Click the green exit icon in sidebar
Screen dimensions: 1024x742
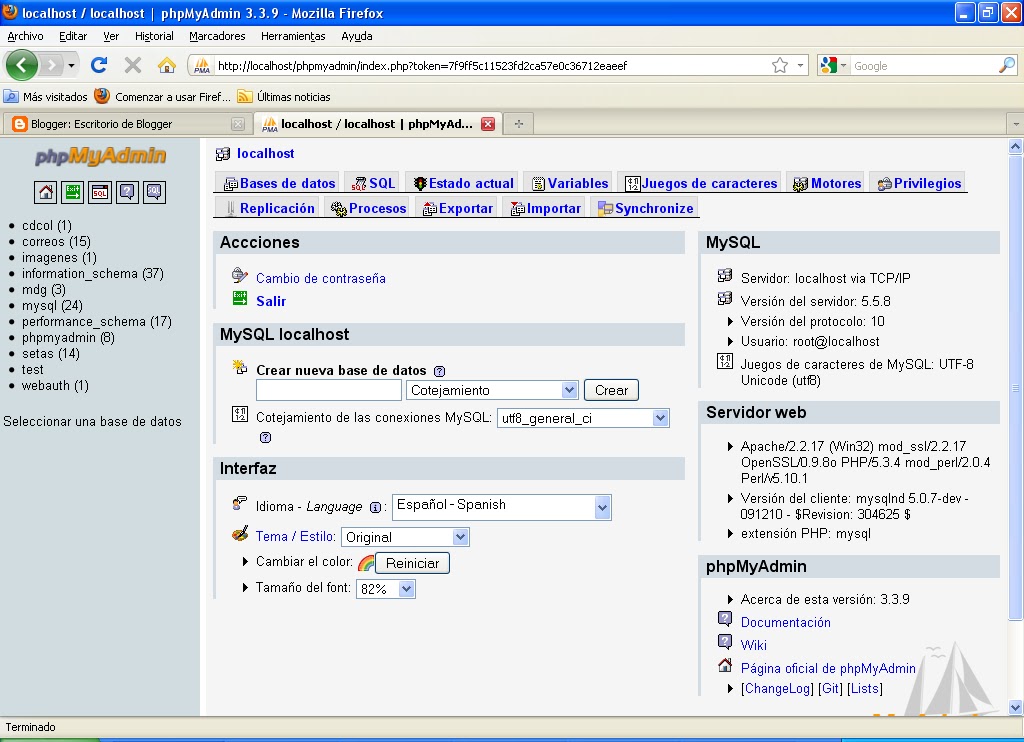[x=72, y=192]
